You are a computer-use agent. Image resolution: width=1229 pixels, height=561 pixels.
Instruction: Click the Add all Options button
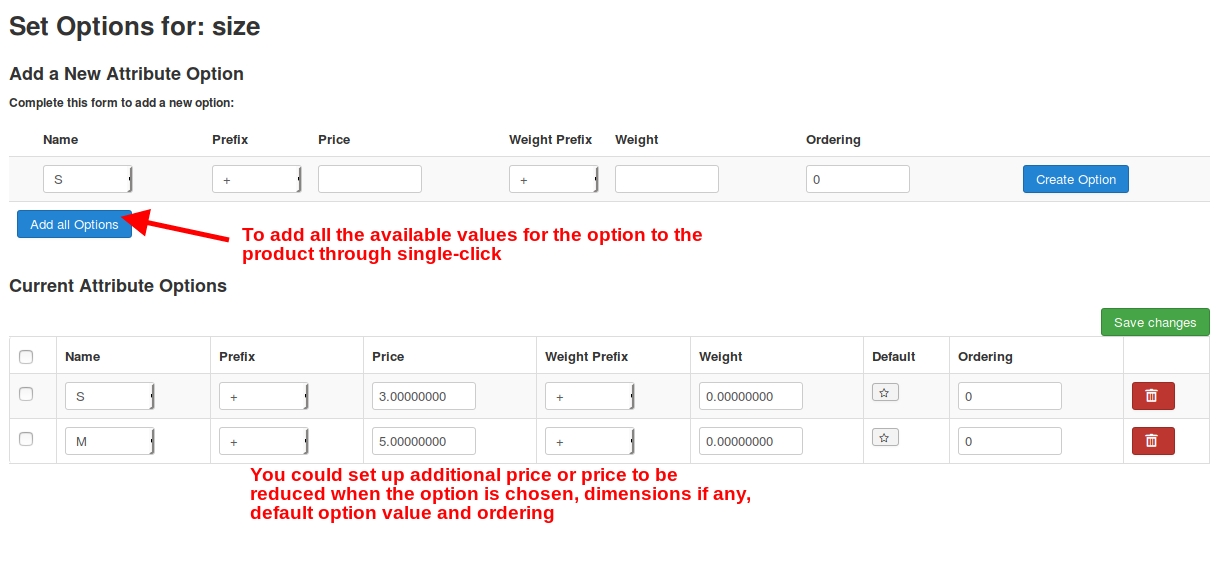(74, 224)
